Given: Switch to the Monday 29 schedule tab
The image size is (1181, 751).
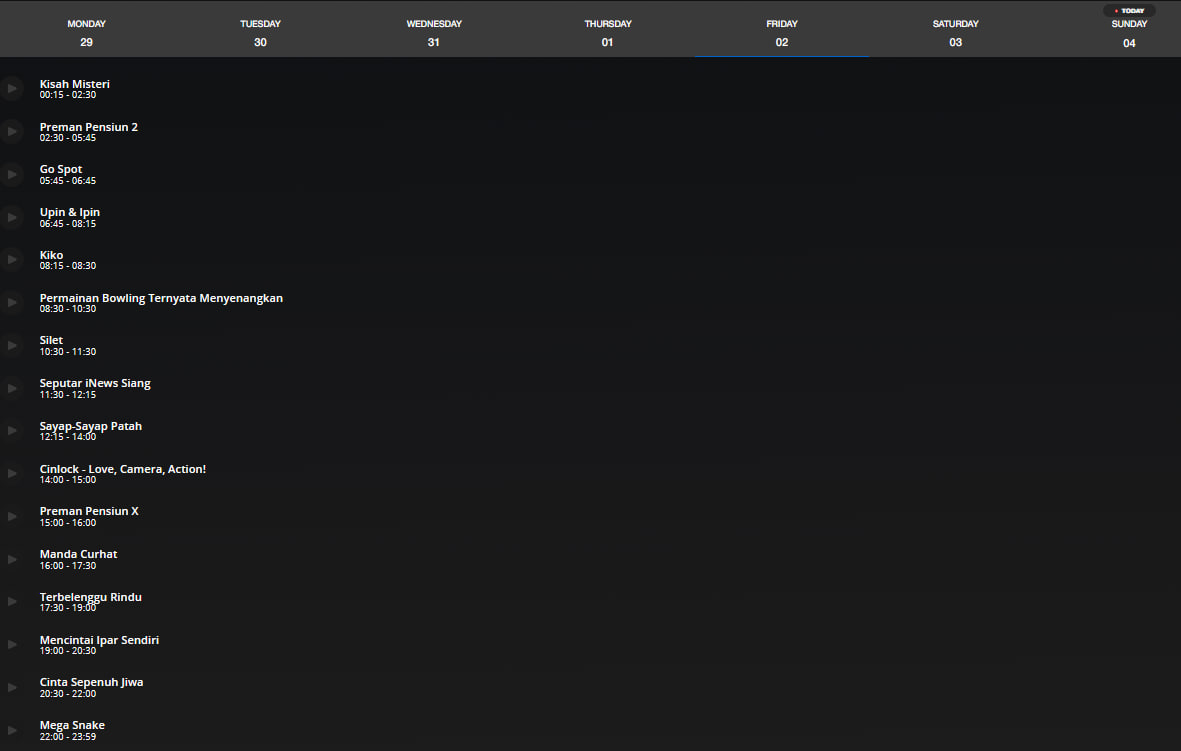Looking at the screenshot, I should (87, 33).
